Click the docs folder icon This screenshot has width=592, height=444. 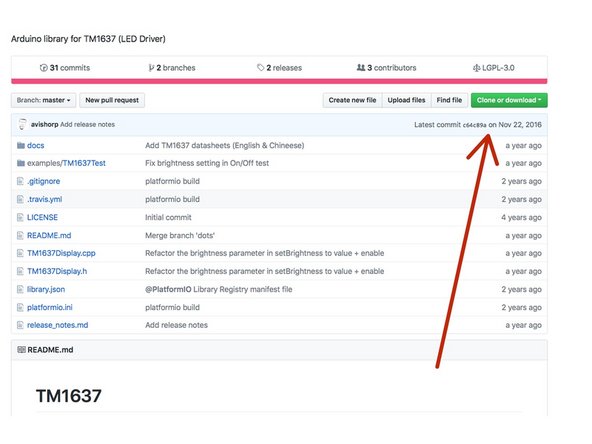(21, 145)
